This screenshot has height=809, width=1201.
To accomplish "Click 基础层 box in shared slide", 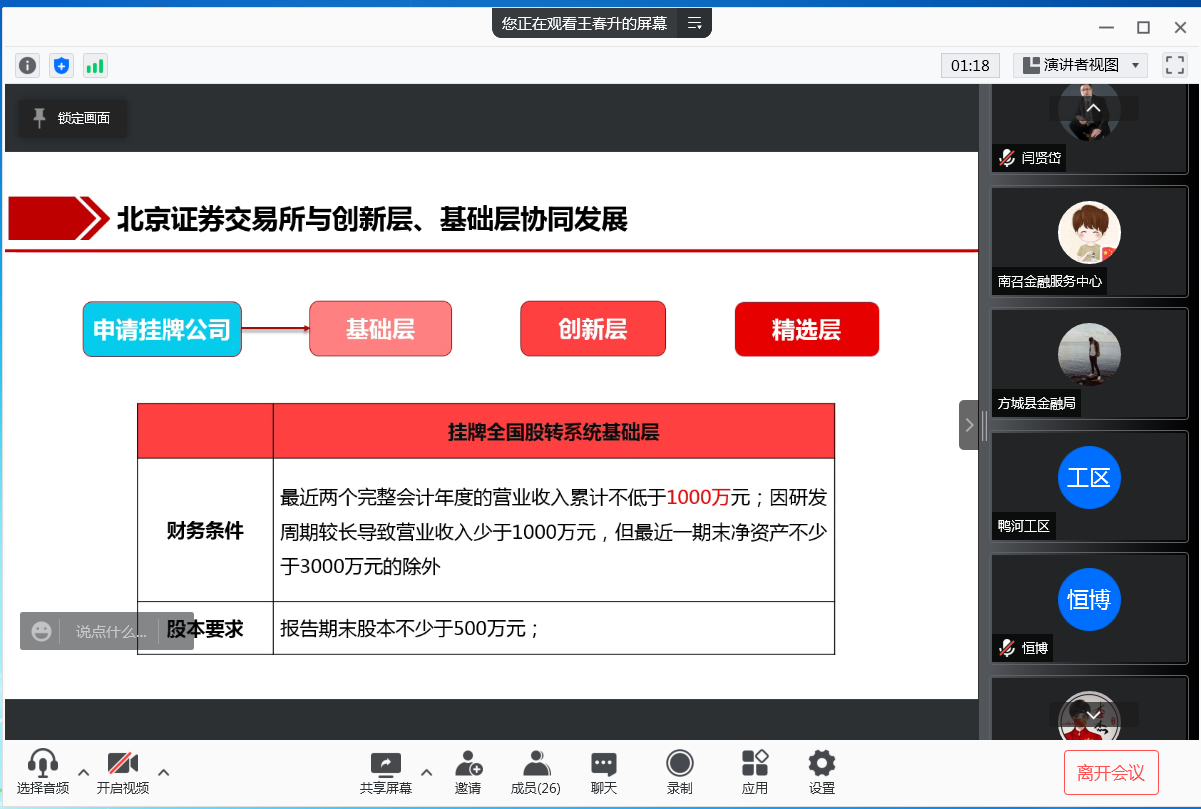I will 381,329.
